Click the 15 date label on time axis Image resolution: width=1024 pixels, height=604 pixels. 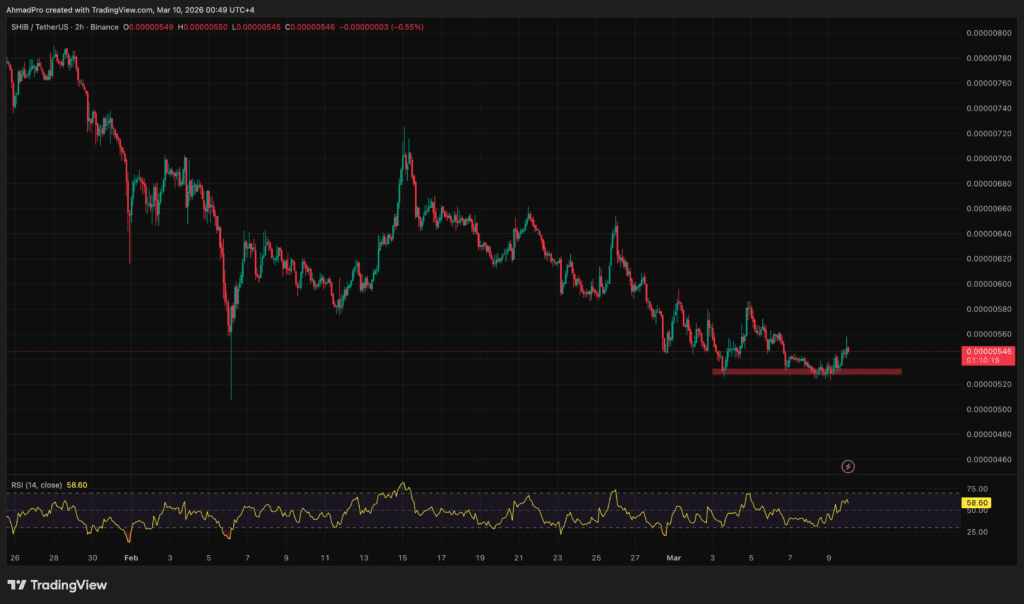pyautogui.click(x=402, y=556)
